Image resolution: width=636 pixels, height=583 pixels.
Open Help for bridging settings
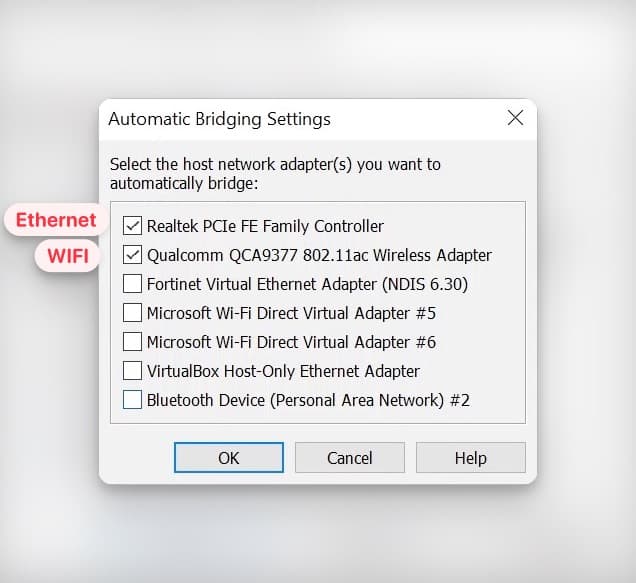pos(471,458)
